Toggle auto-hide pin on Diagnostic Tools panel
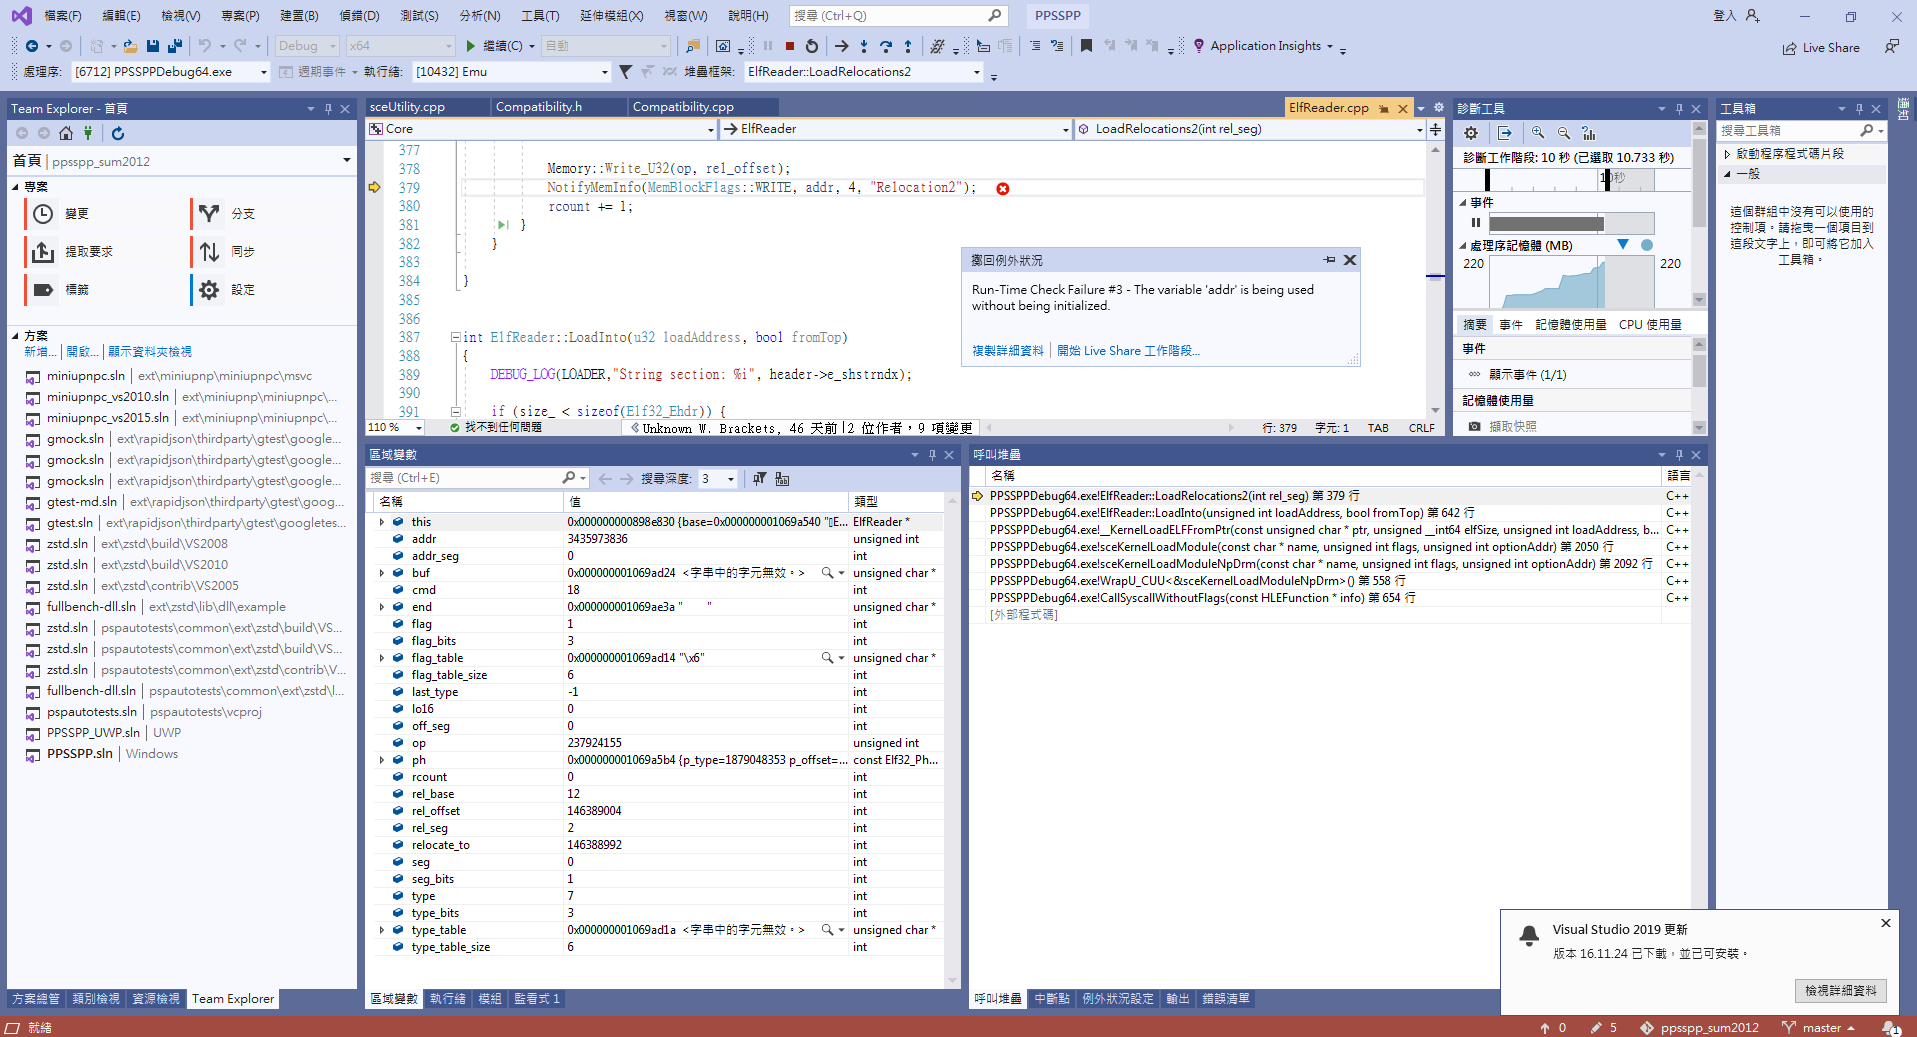The image size is (1917, 1037). click(1679, 108)
